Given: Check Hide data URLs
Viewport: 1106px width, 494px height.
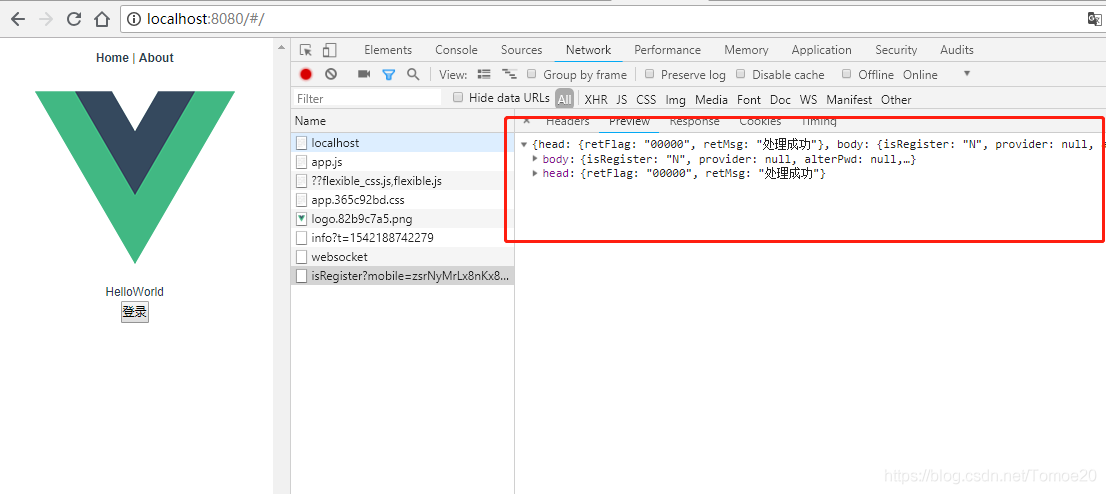Looking at the screenshot, I should click(x=457, y=97).
